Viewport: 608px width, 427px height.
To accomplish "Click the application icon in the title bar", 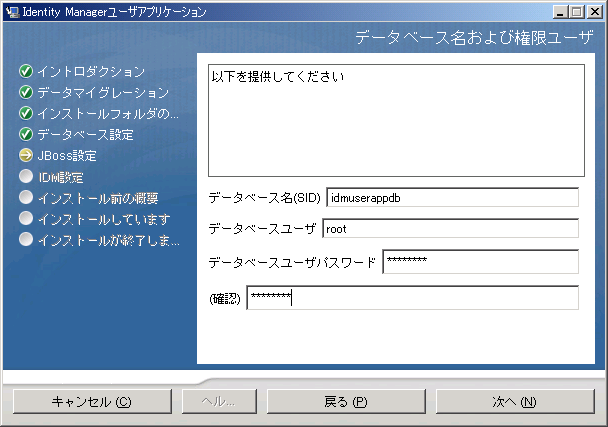I will 13,12.
